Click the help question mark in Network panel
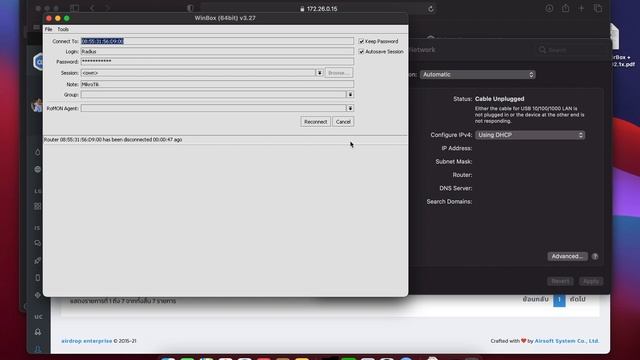The width and height of the screenshot is (640, 360). [x=595, y=256]
